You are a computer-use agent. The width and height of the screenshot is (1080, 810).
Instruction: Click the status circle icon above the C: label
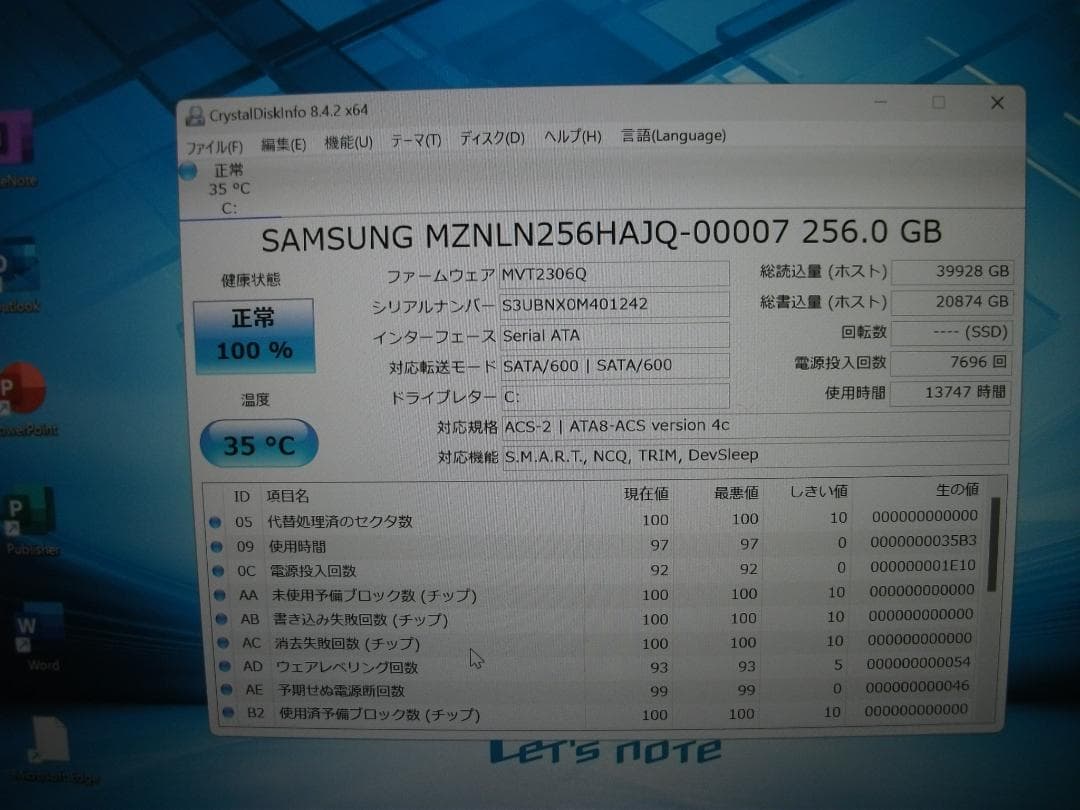(187, 172)
